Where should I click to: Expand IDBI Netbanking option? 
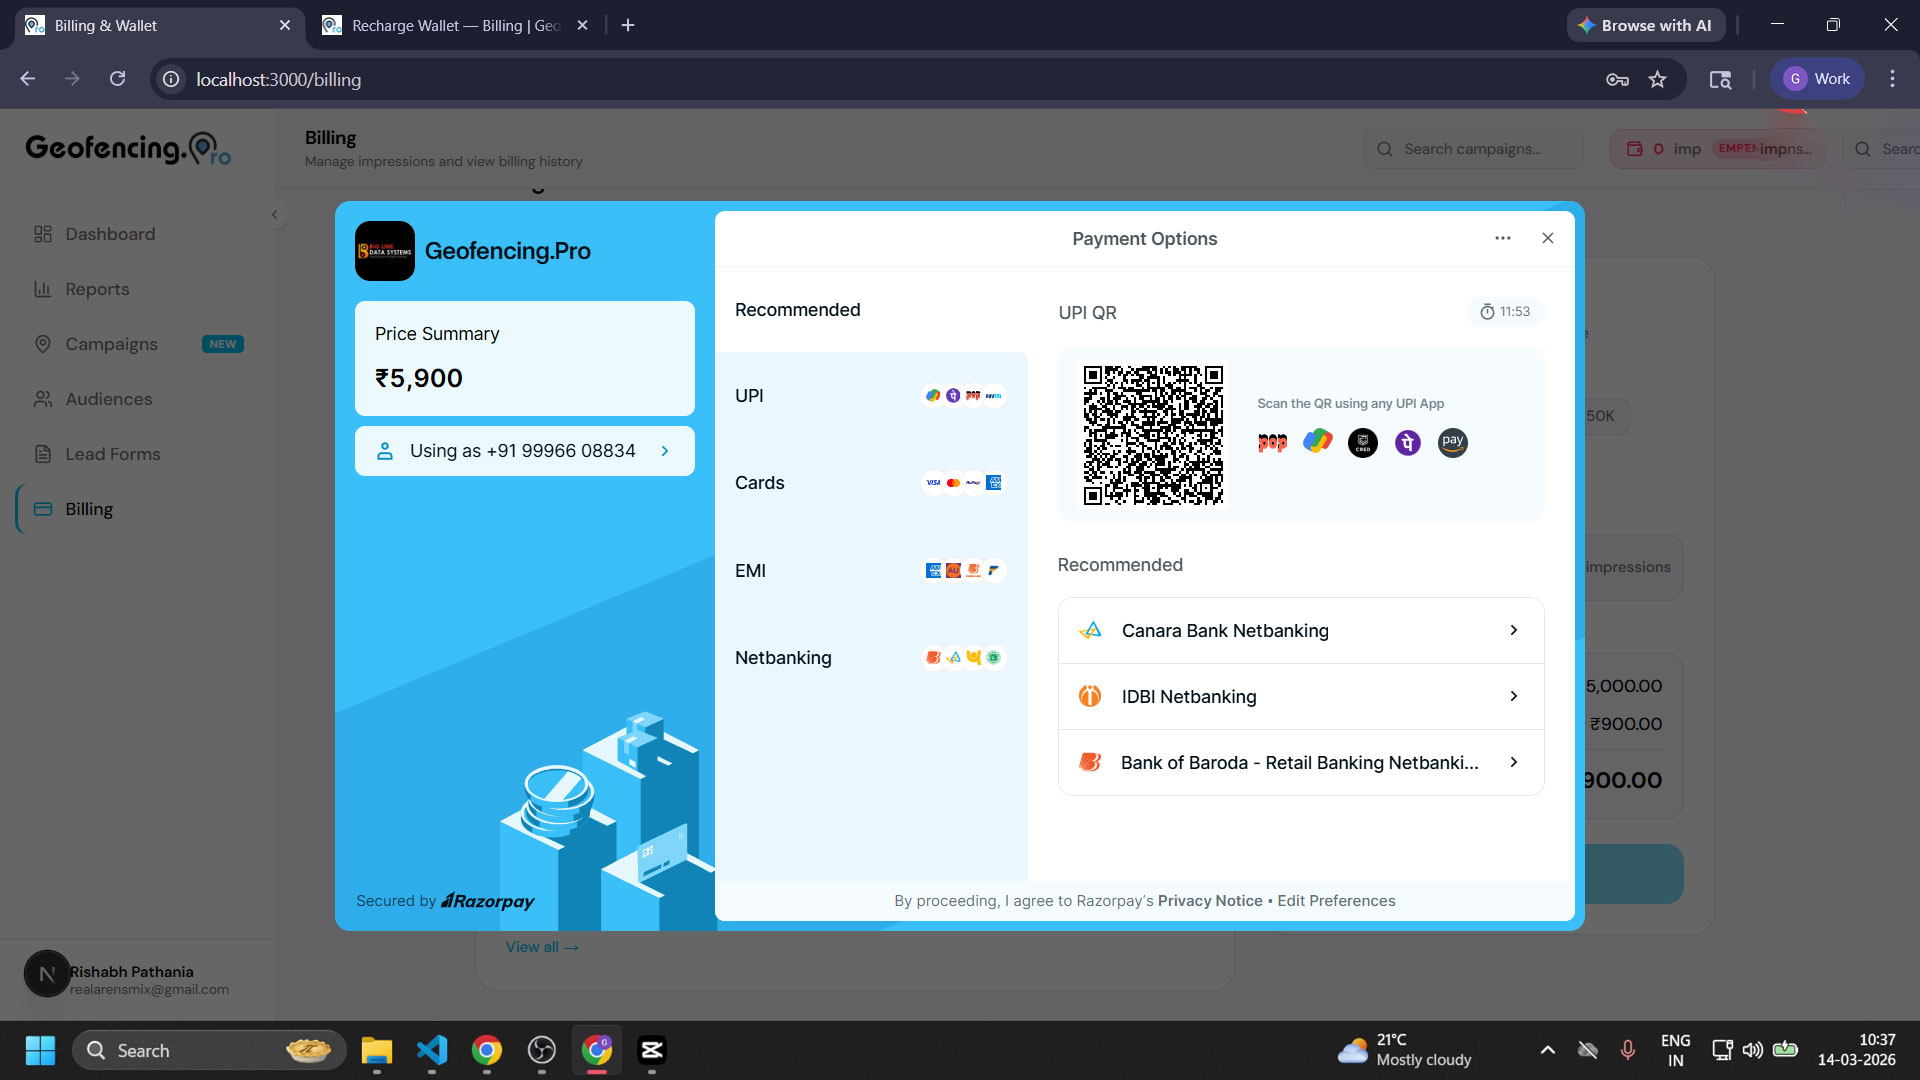1299,696
